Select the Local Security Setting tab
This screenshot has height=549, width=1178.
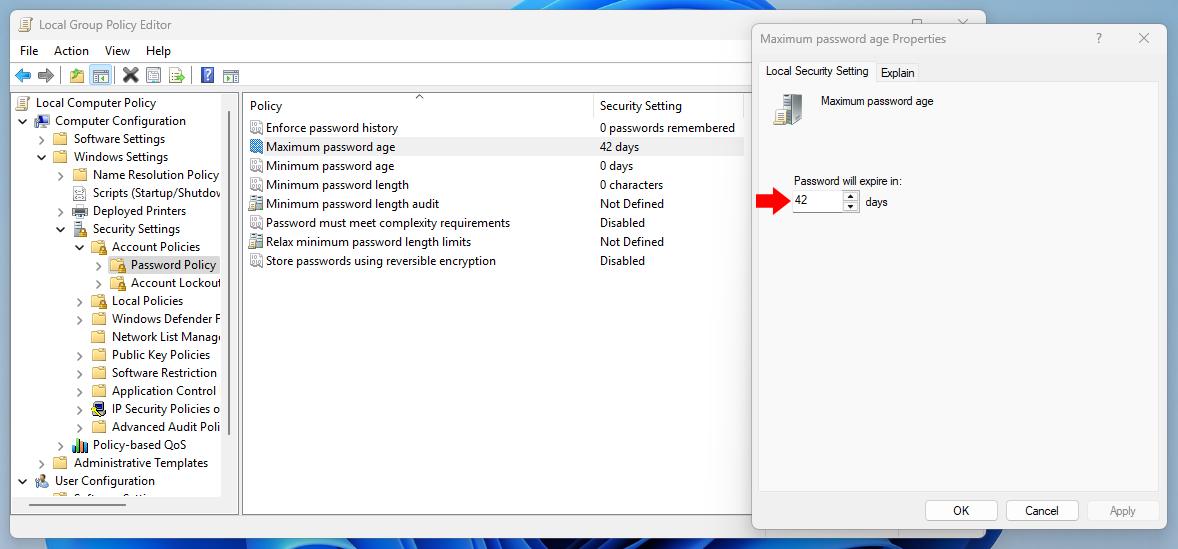(x=817, y=71)
